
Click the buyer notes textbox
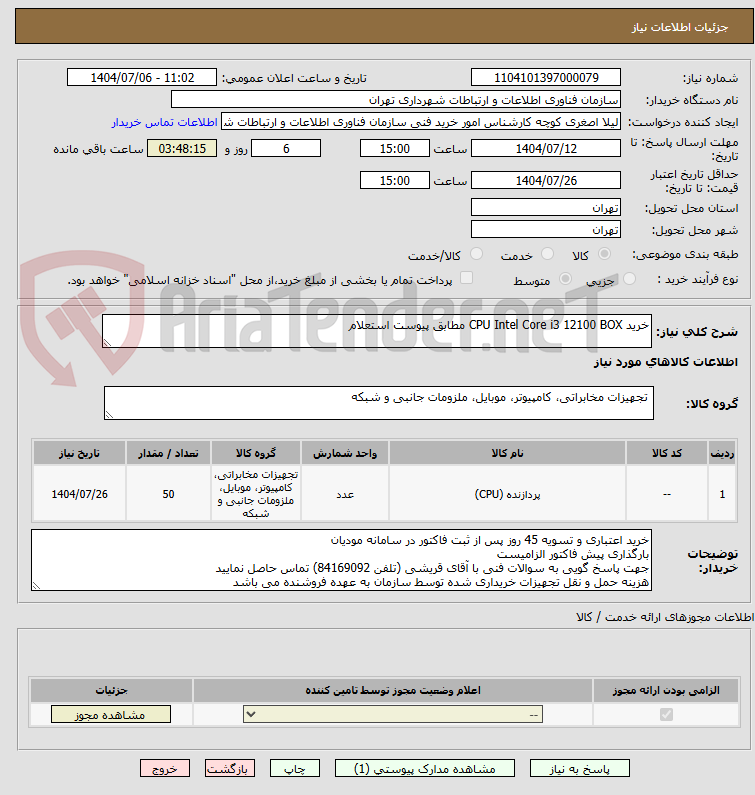pyautogui.click(x=341, y=560)
